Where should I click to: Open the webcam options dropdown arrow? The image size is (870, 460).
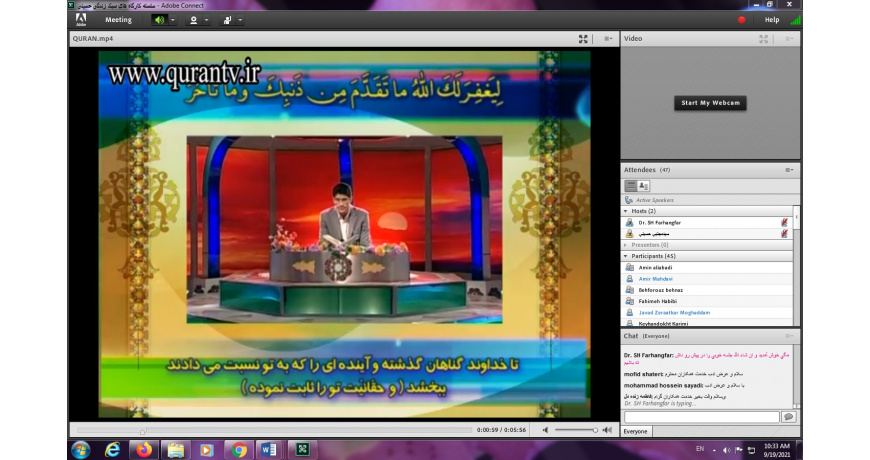click(x=206, y=20)
